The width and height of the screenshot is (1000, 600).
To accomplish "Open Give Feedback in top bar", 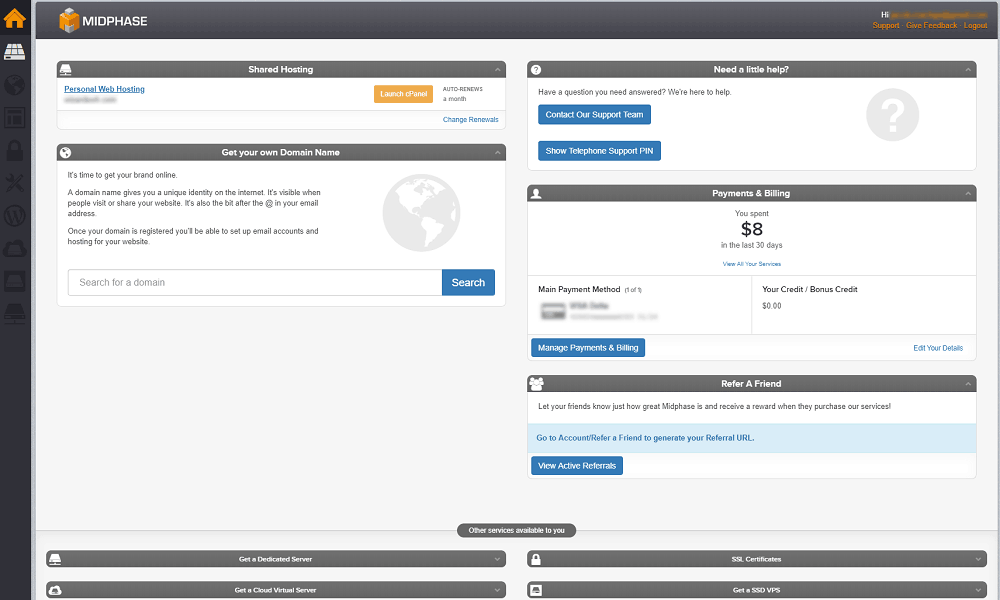I will pyautogui.click(x=932, y=26).
